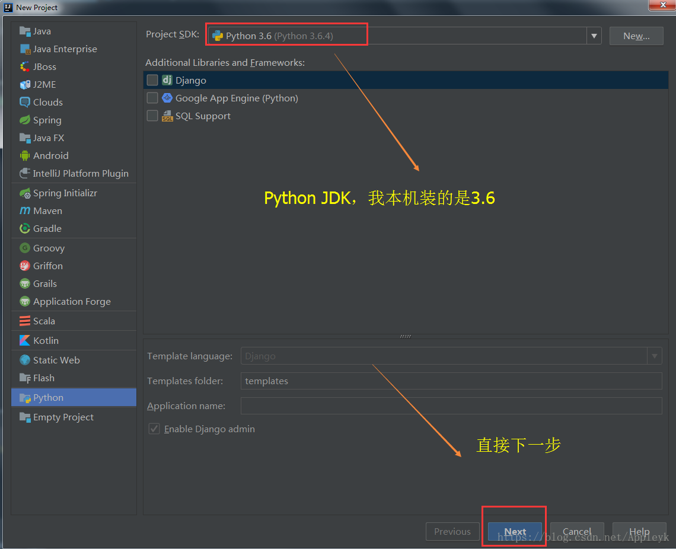676x549 pixels.
Task: Click the Python 3.6 SDK combo box
Action: (x=400, y=36)
